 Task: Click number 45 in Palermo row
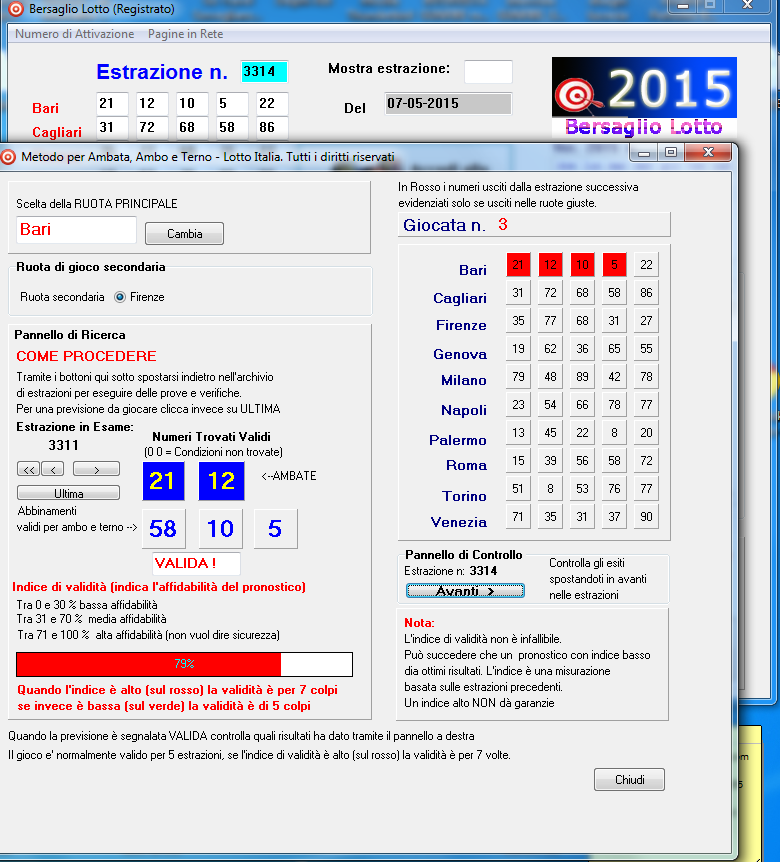click(550, 433)
